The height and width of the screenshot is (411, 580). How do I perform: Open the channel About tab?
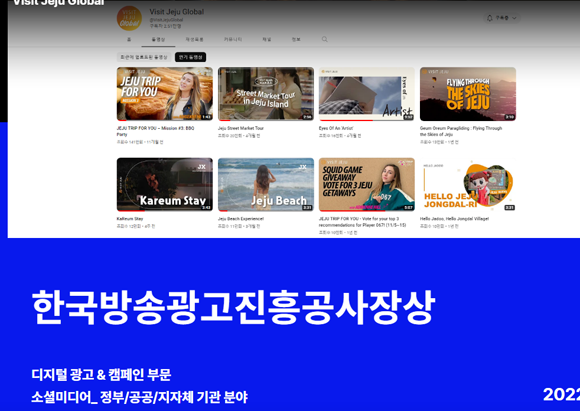[296, 39]
